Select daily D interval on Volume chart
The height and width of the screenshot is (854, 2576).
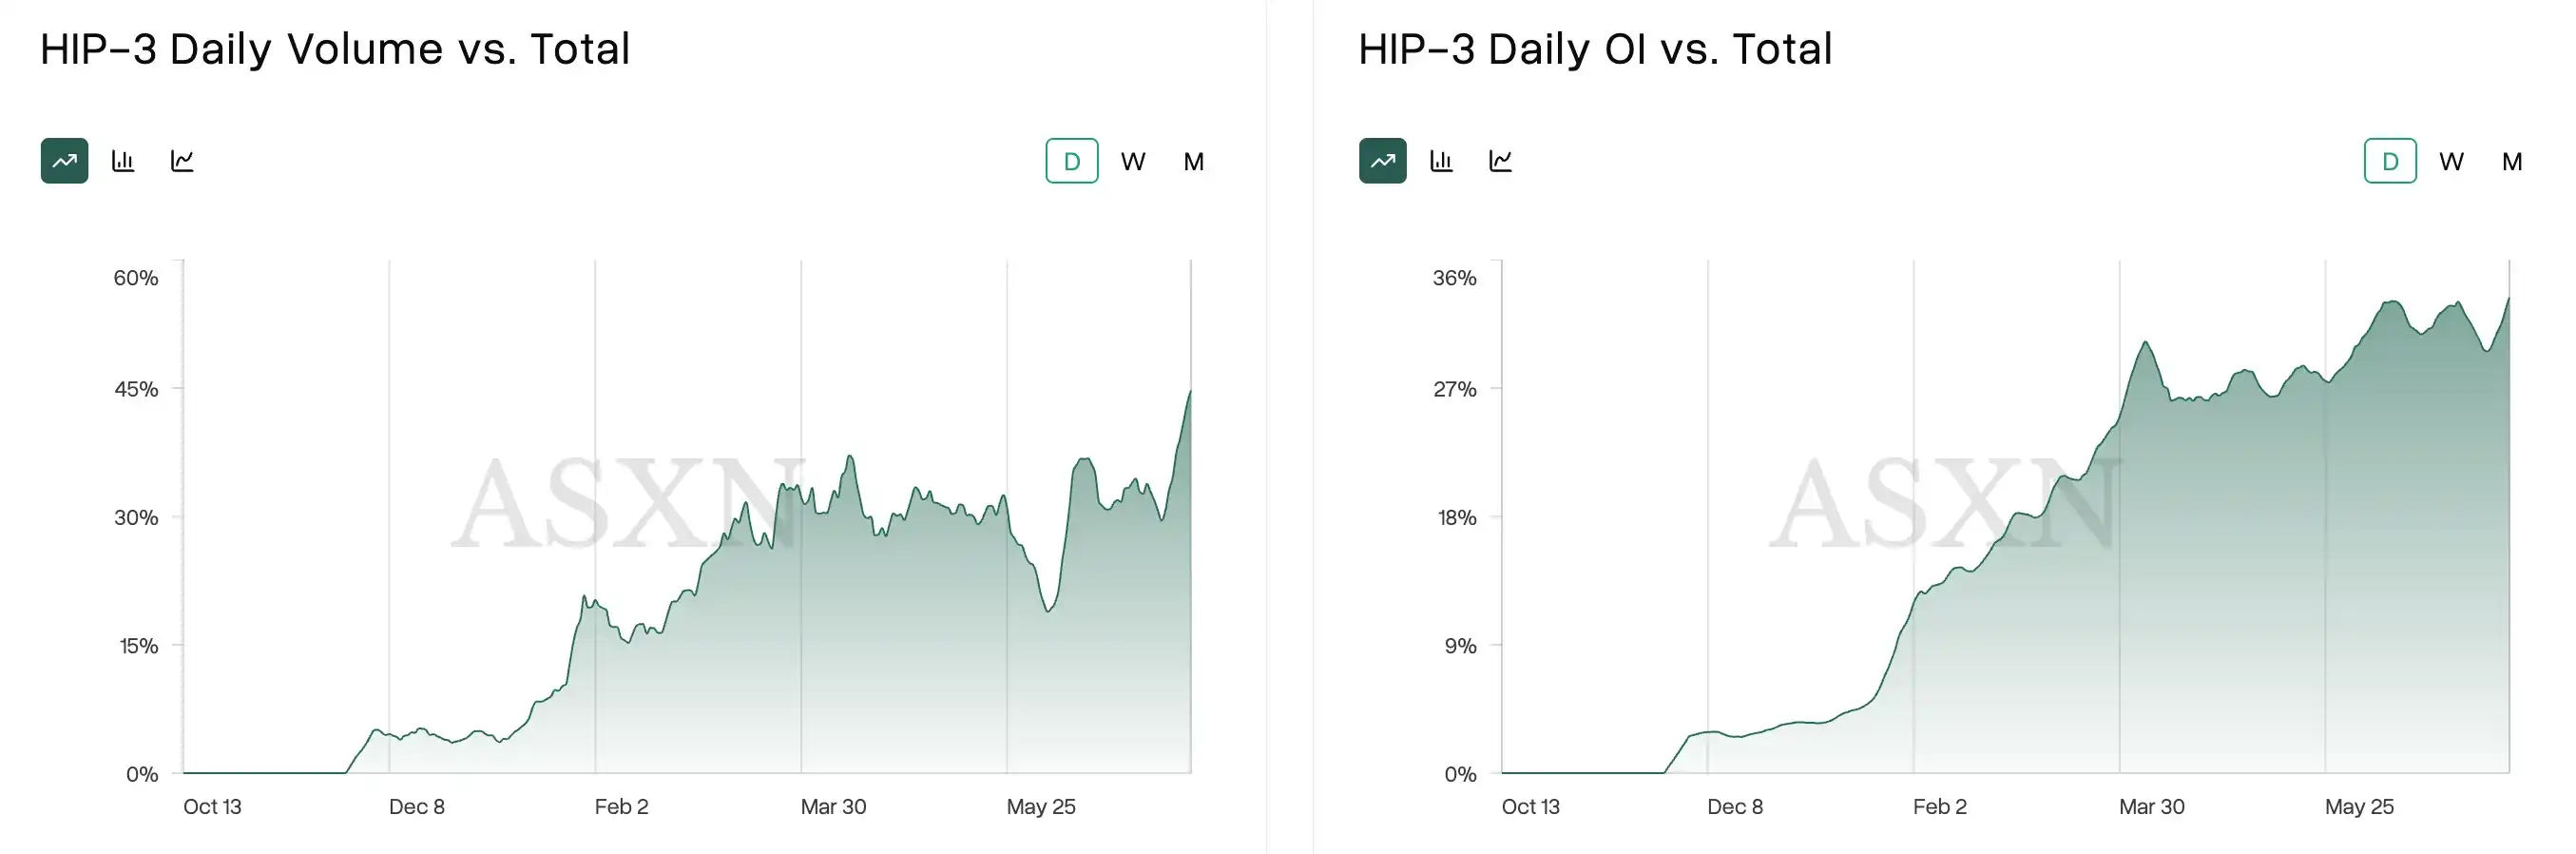1072,161
